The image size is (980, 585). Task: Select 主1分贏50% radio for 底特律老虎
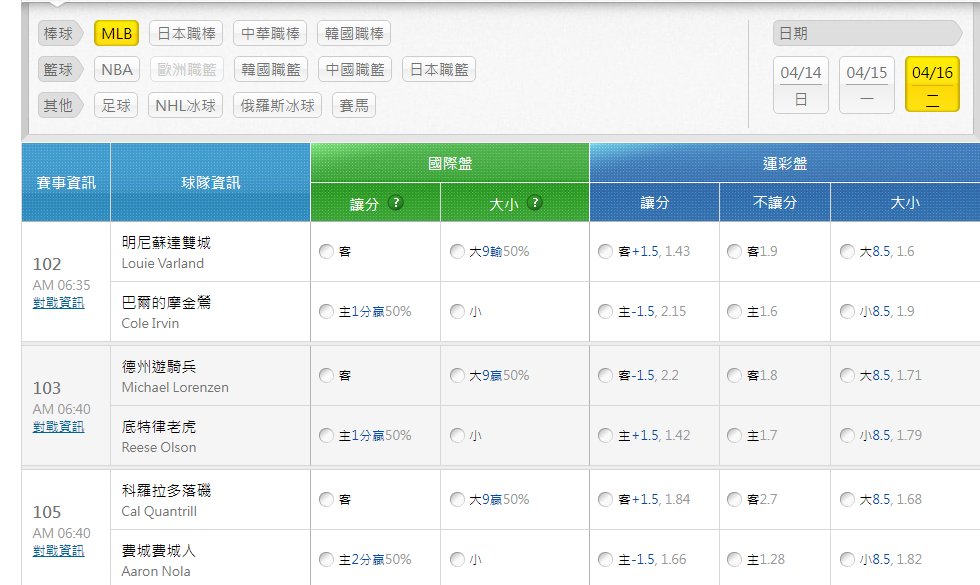[x=326, y=435]
